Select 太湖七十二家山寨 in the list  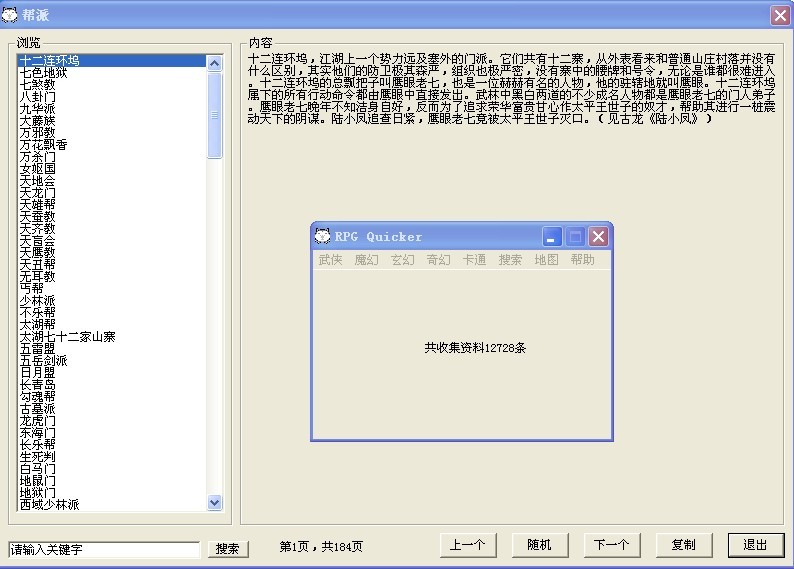click(x=112, y=337)
